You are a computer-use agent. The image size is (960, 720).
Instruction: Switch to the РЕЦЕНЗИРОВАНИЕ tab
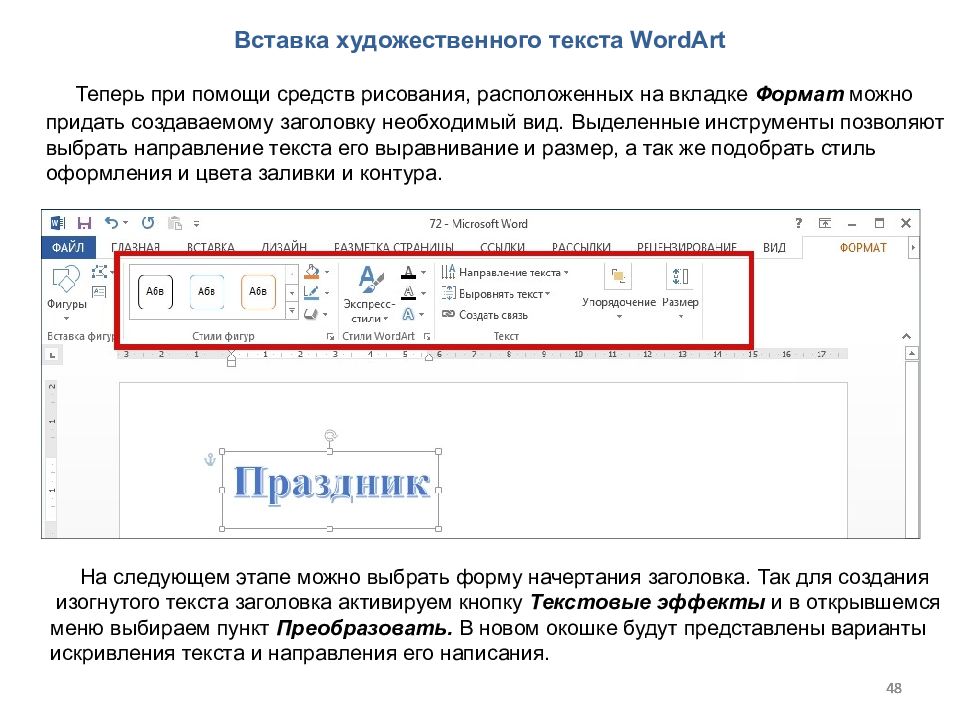point(687,247)
